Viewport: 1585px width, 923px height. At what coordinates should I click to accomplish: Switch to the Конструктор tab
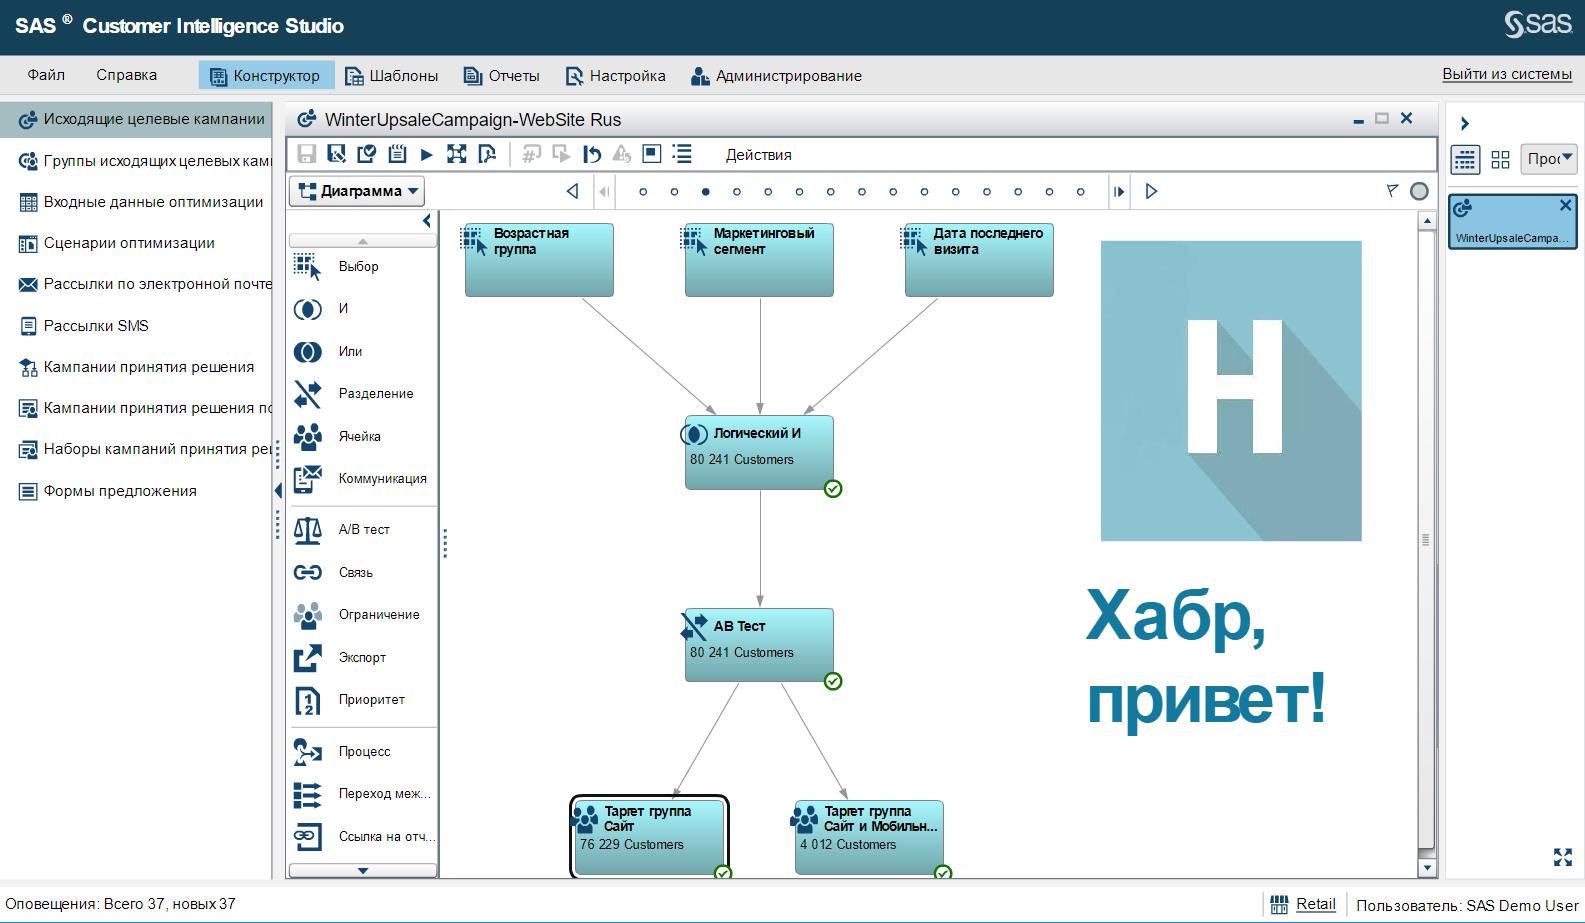pyautogui.click(x=266, y=76)
